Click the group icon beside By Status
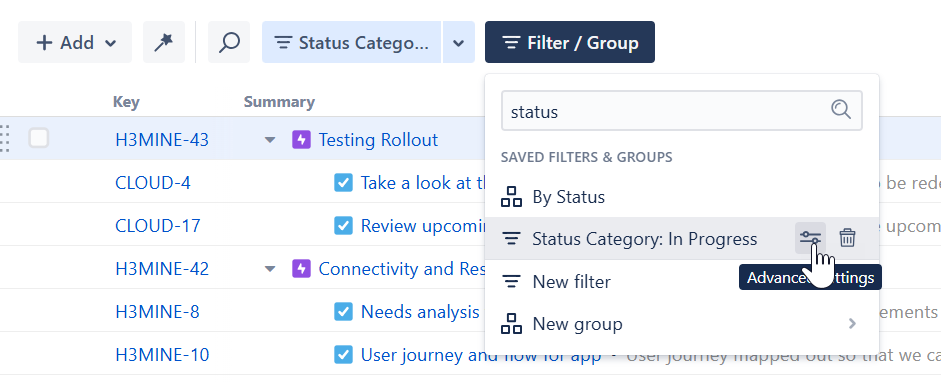 coord(511,197)
